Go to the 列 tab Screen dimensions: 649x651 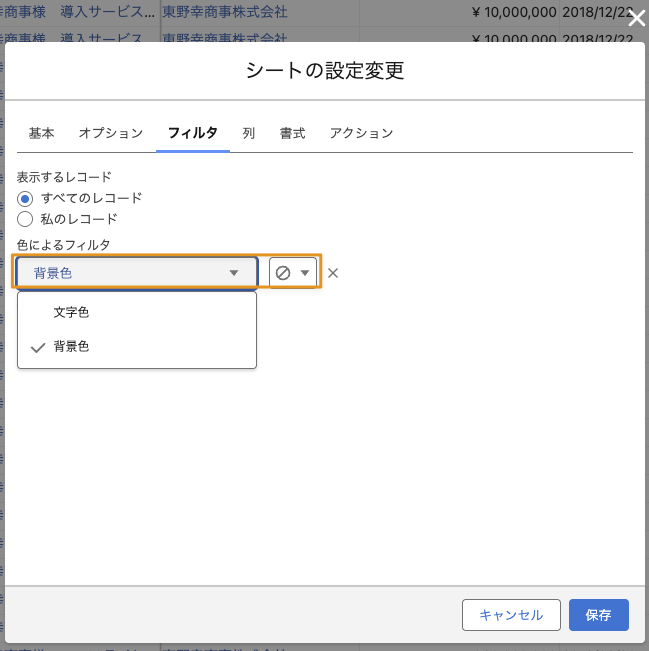pos(249,133)
